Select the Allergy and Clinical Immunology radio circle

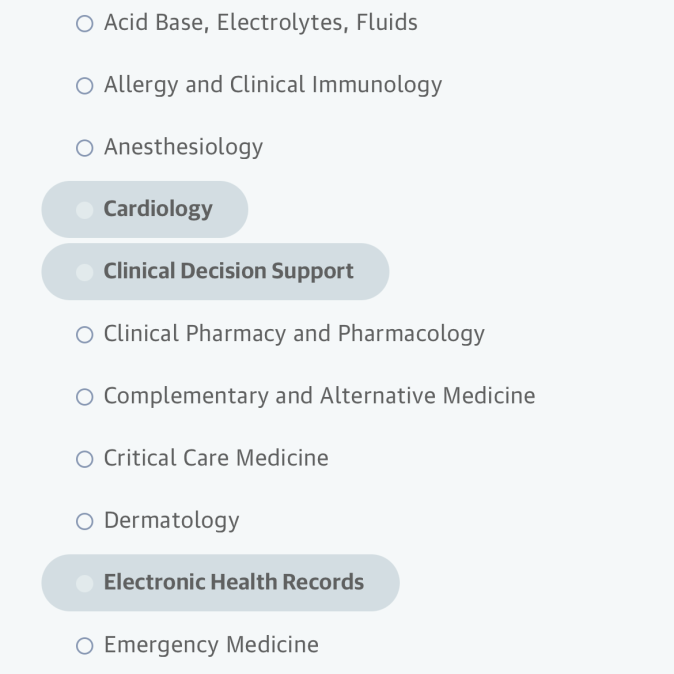(x=85, y=86)
